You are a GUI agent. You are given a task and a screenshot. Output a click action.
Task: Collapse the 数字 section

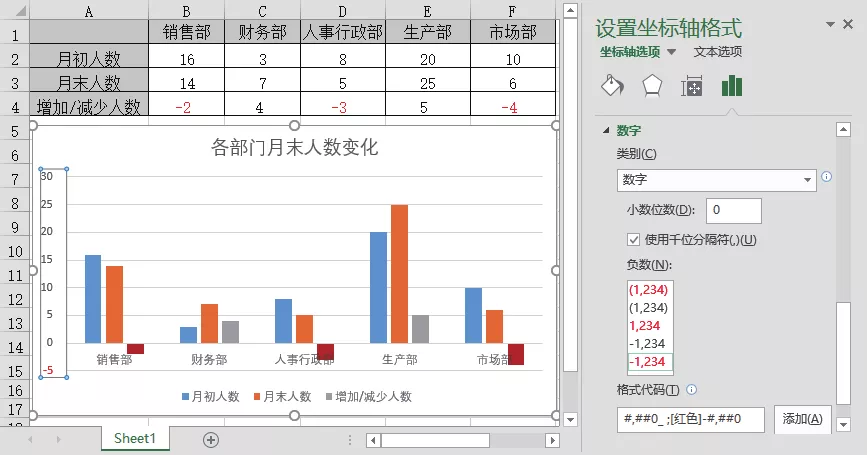pyautogui.click(x=606, y=130)
